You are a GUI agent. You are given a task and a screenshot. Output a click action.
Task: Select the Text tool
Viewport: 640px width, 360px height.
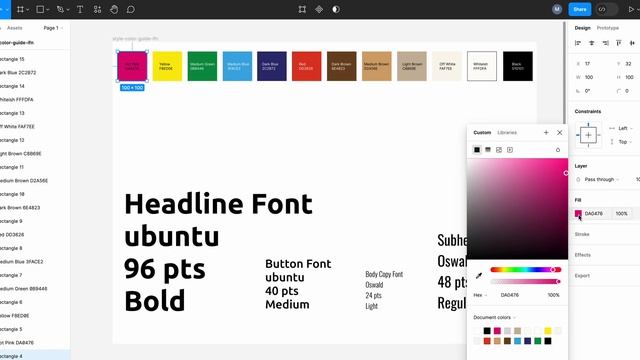(x=80, y=9)
